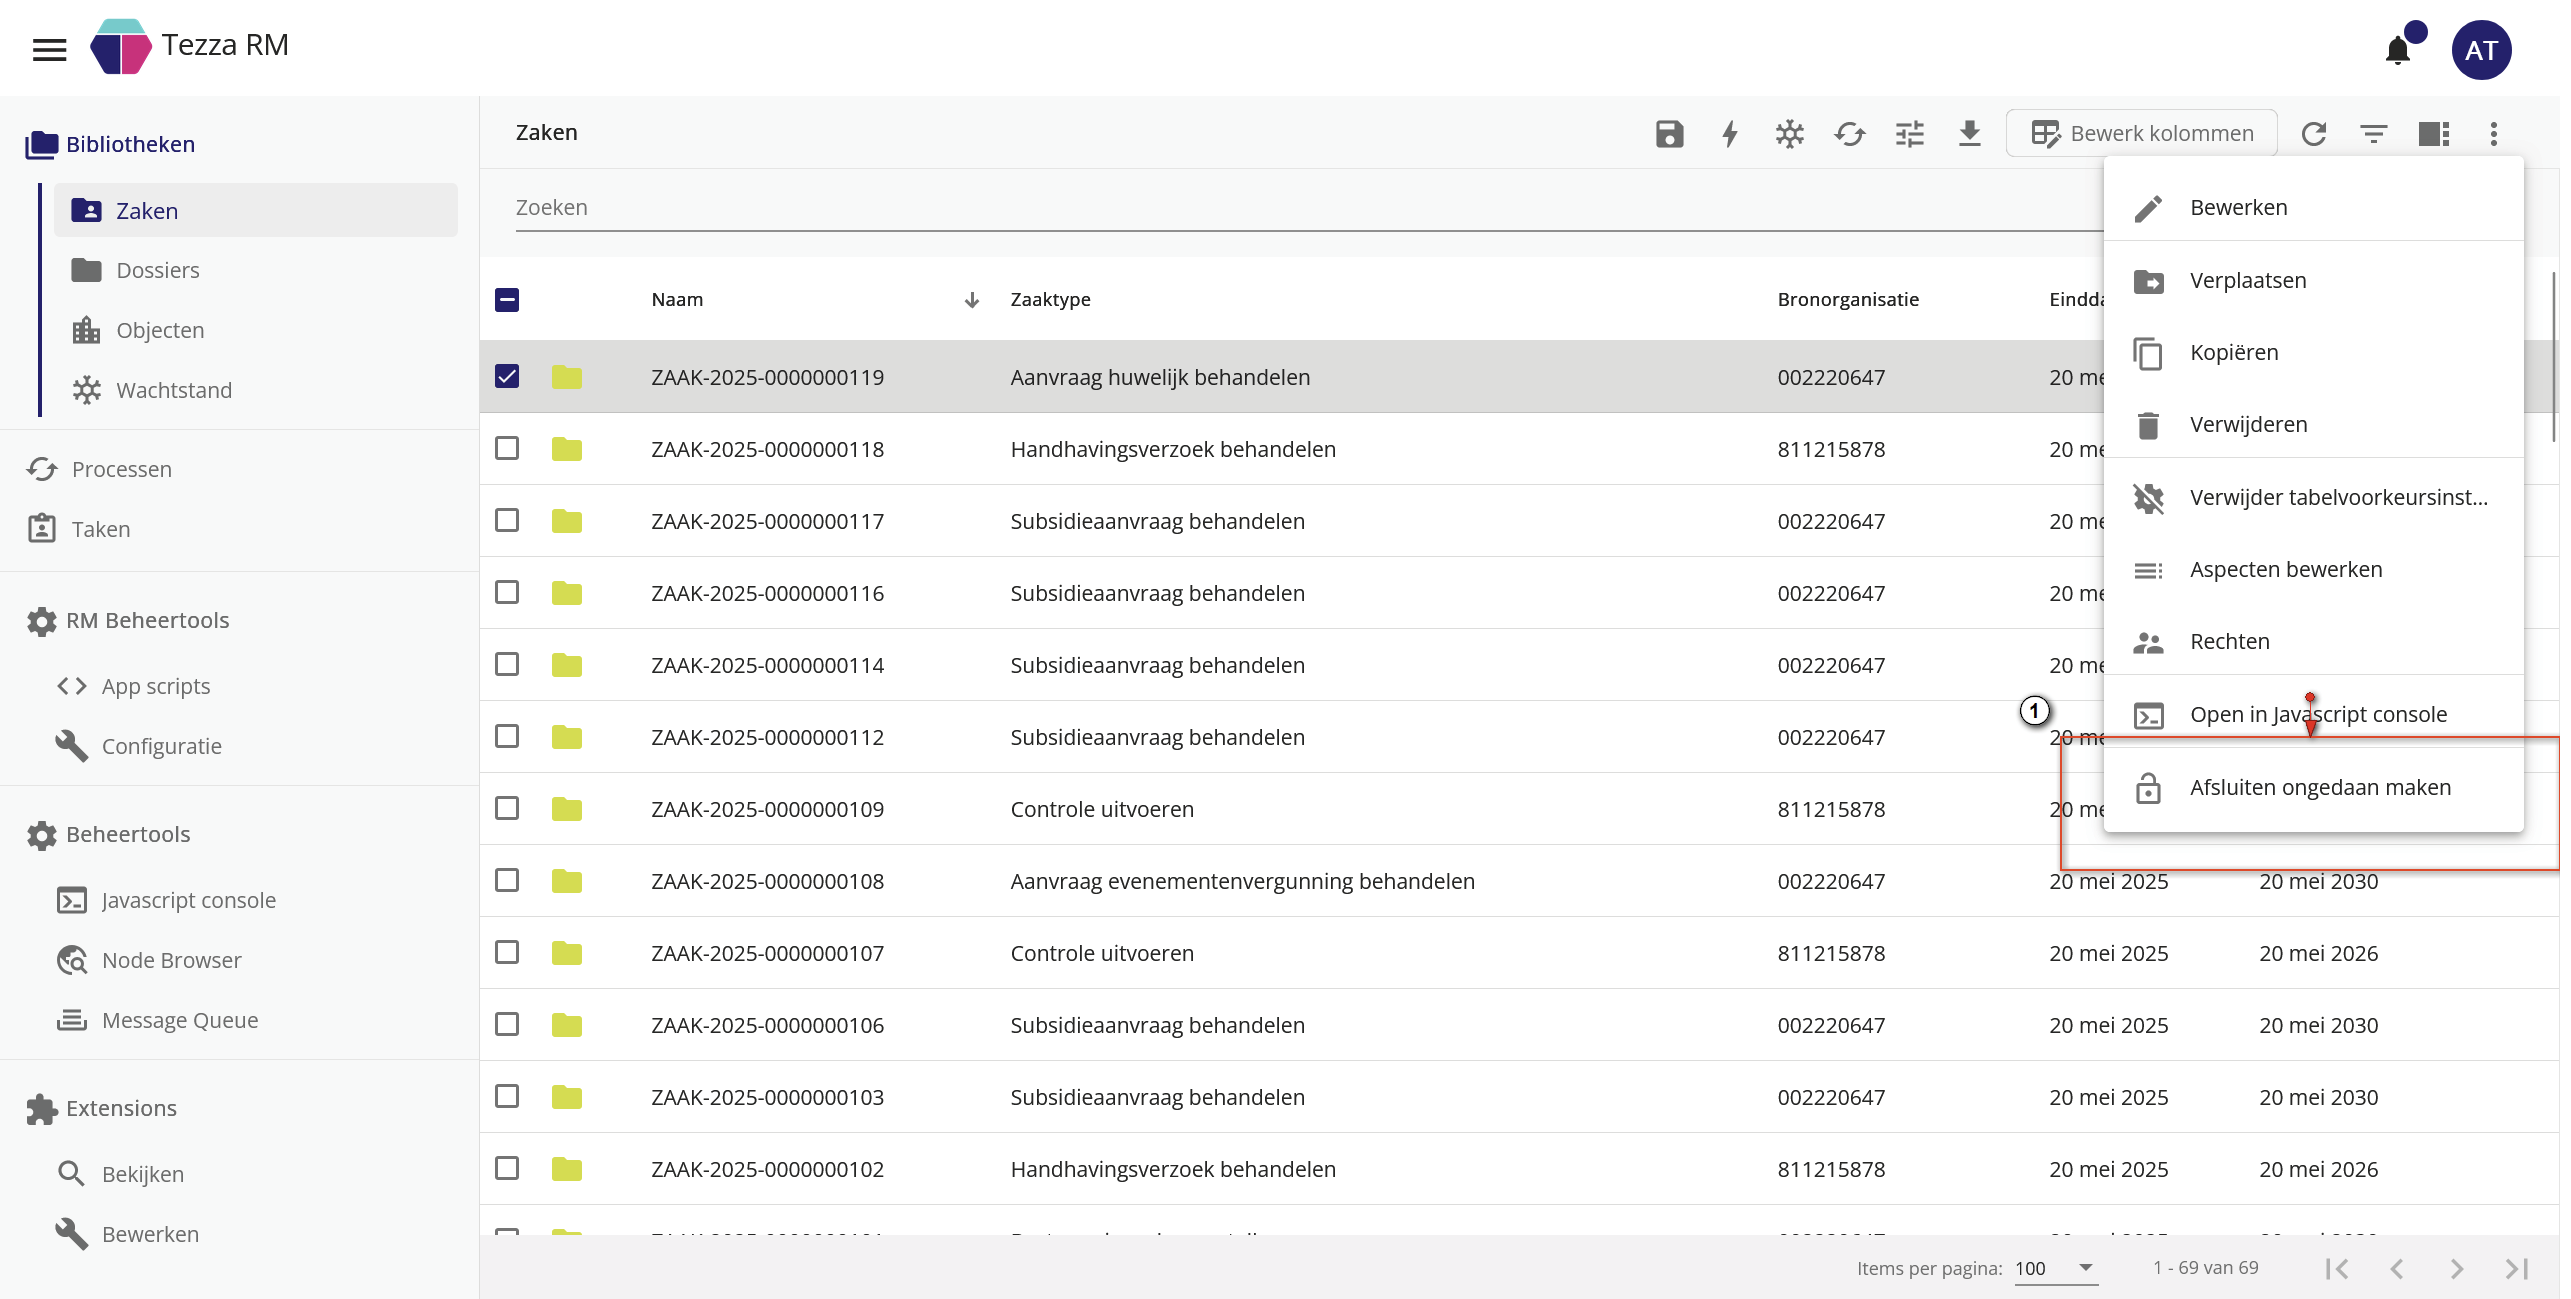
Task: Uncheck ZAAK-2025-0000000119 row checkbox
Action: [x=507, y=376]
